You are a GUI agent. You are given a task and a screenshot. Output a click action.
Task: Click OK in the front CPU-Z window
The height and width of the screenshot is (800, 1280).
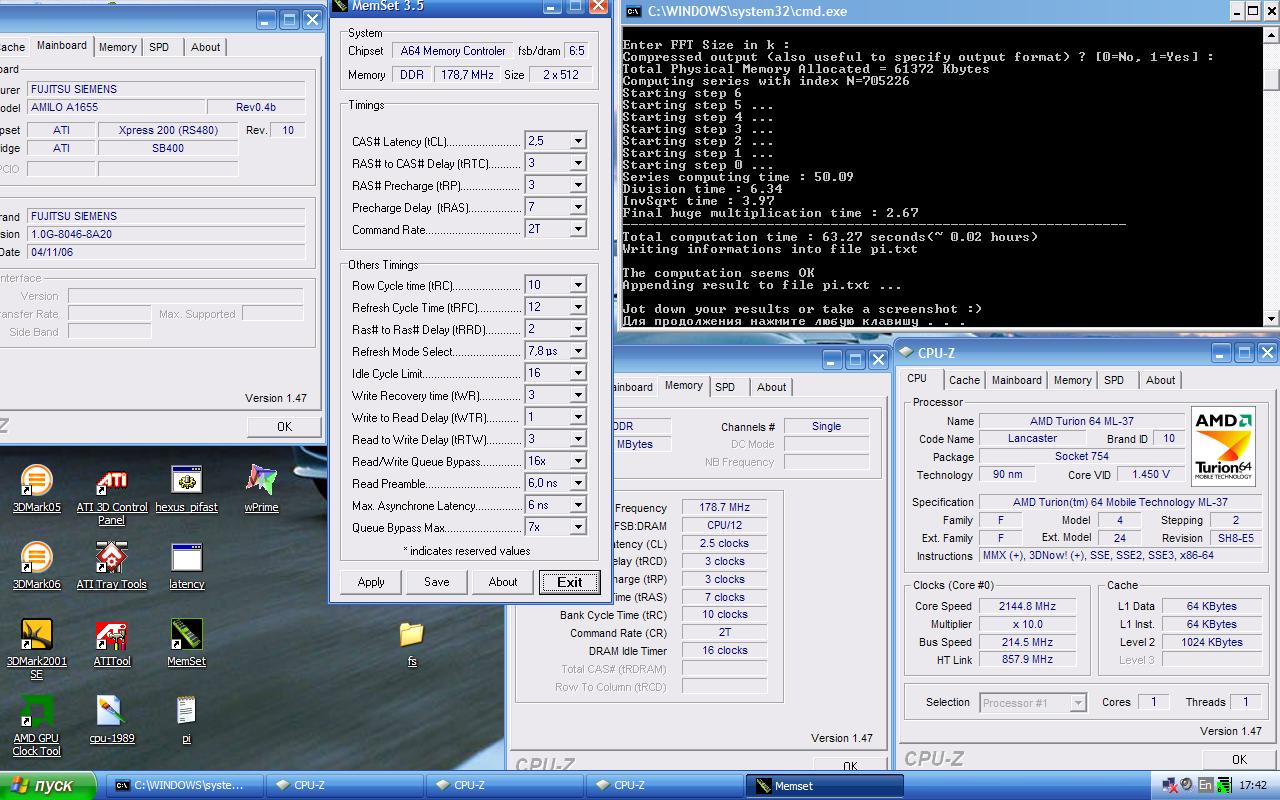pos(1239,759)
